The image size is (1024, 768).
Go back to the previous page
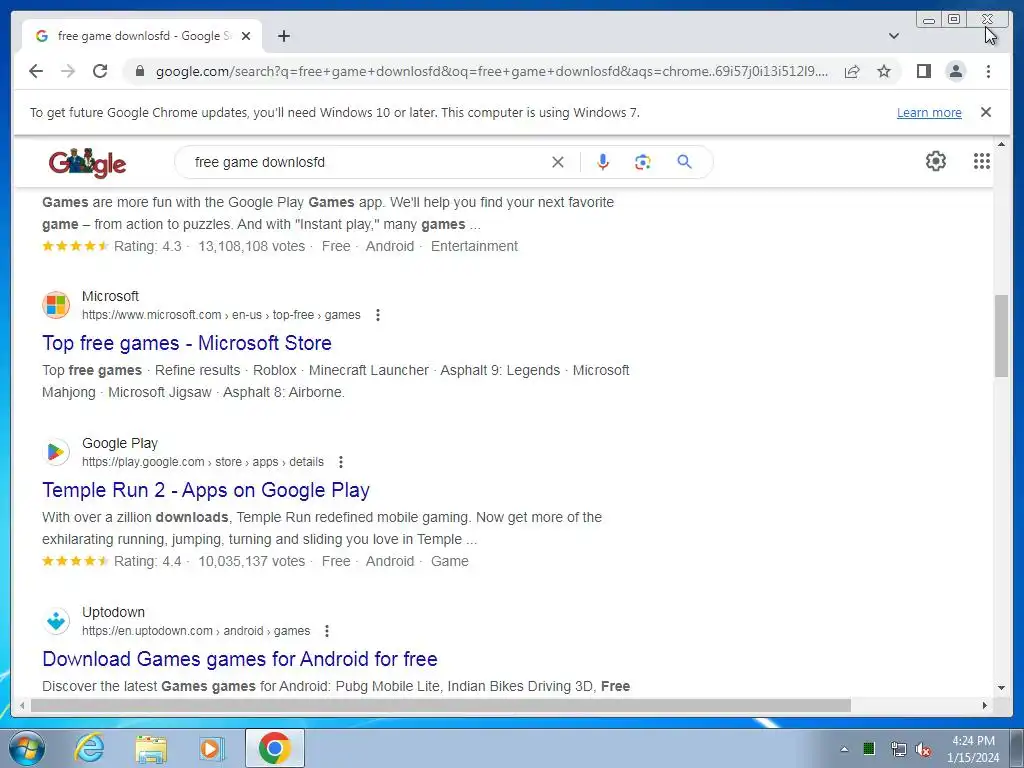pos(36,71)
